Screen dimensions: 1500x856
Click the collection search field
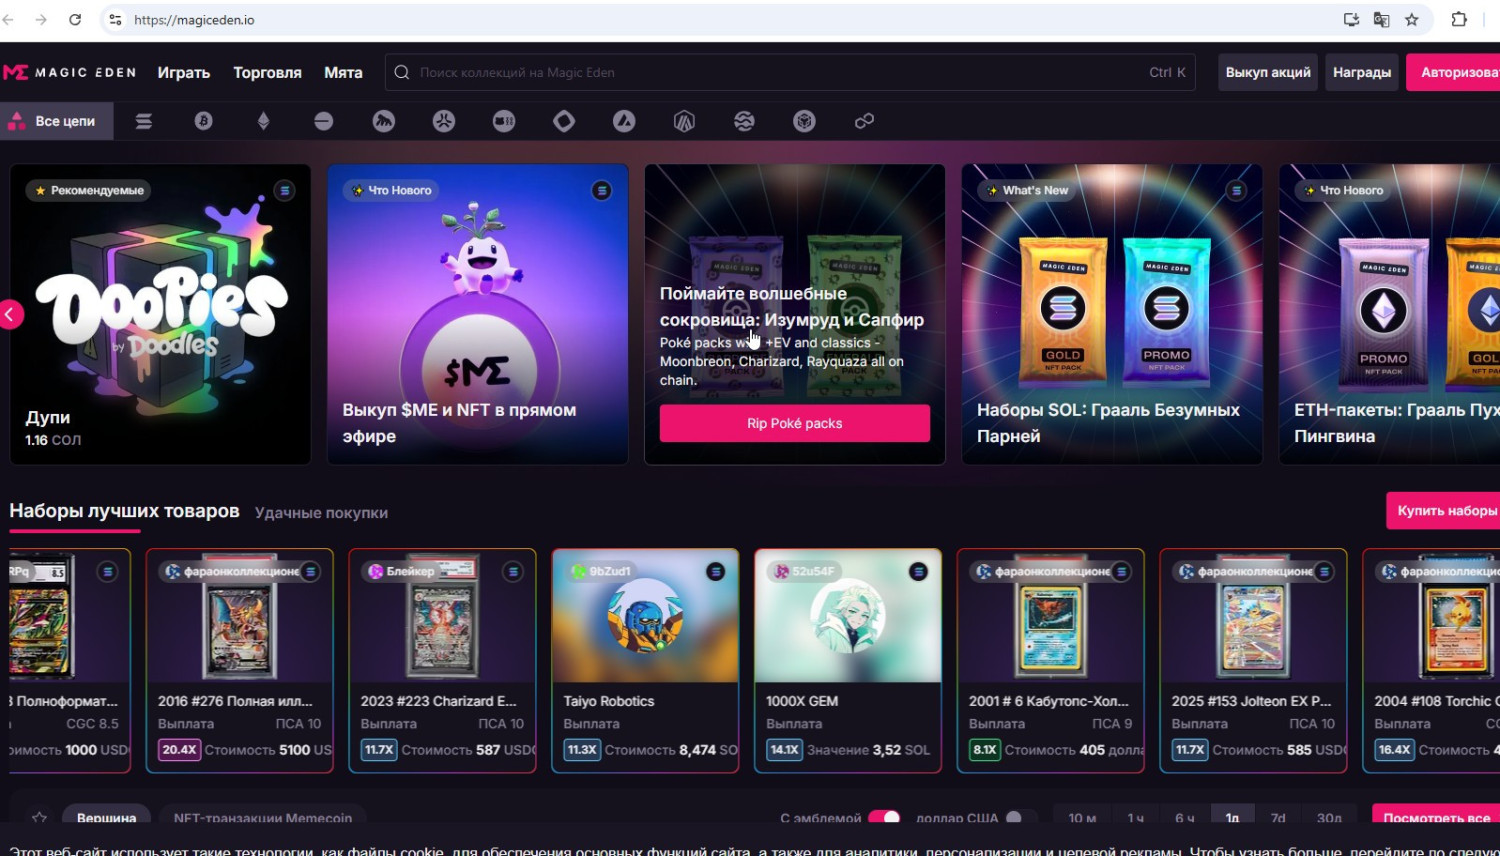(780, 73)
